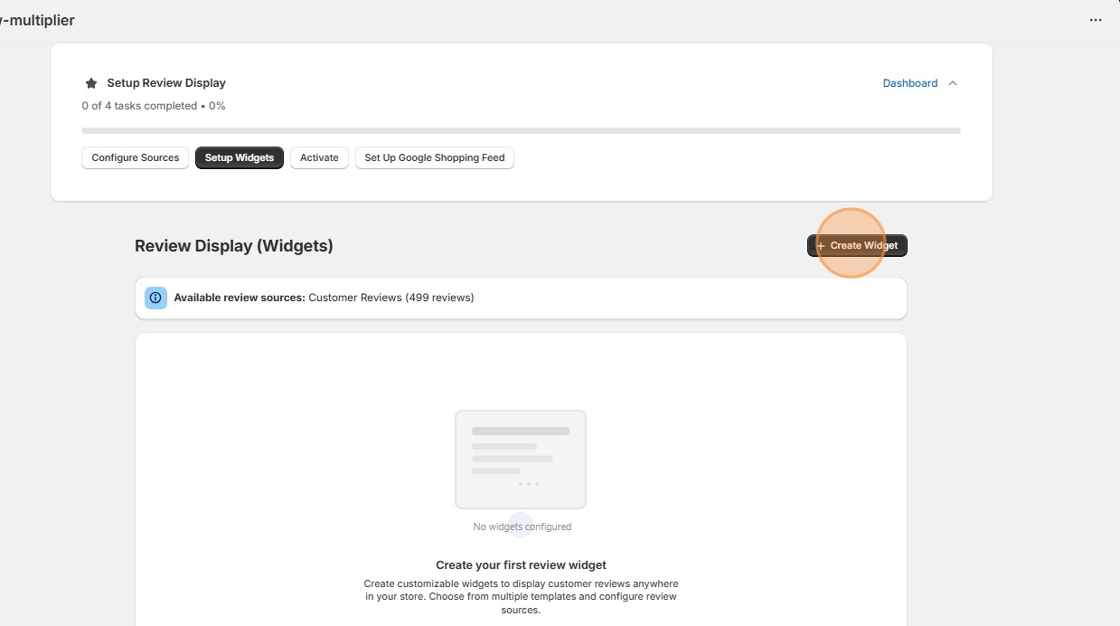Click the Setup Widgets tab
The width and height of the screenshot is (1120, 626).
239,157
